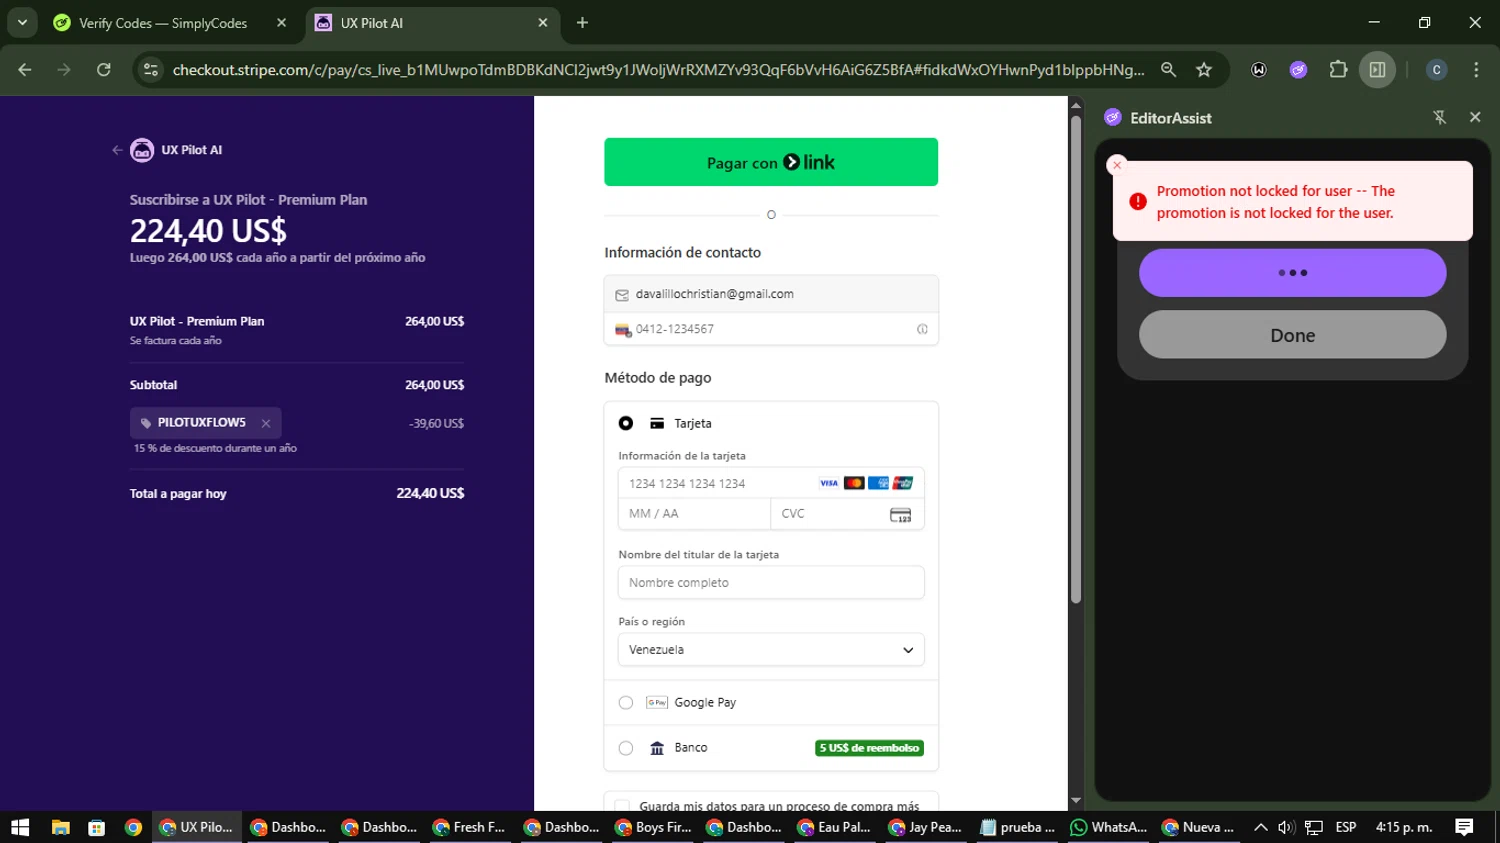1500x843 pixels.
Task: Go back using the browser back arrow
Action: pyautogui.click(x=25, y=70)
